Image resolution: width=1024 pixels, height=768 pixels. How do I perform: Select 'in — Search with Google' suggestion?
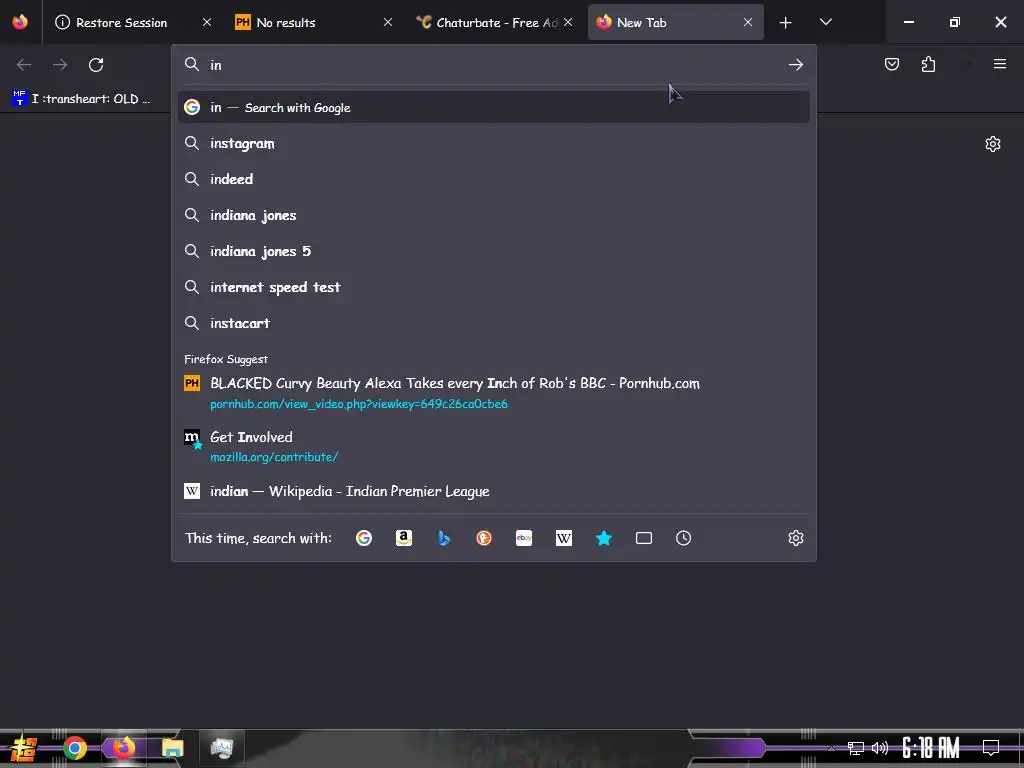(x=494, y=107)
